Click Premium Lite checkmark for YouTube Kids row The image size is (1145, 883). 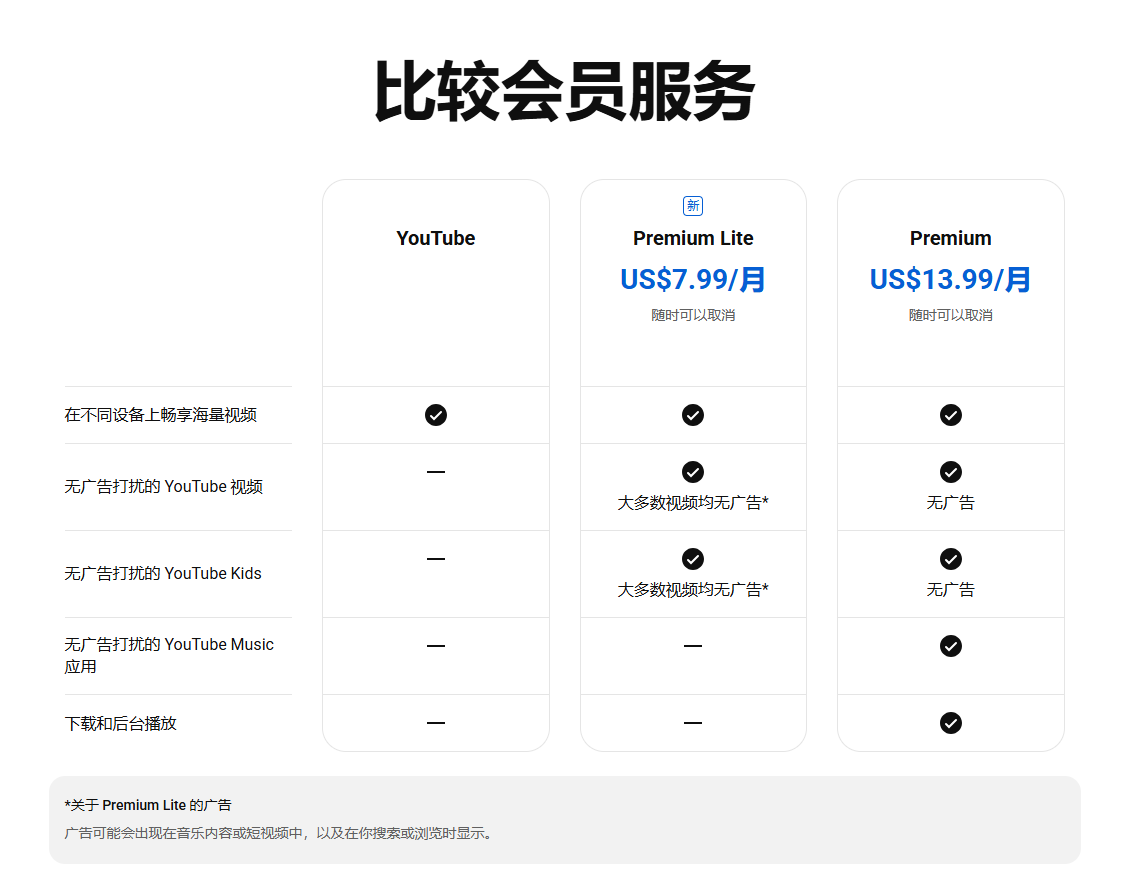pos(693,559)
